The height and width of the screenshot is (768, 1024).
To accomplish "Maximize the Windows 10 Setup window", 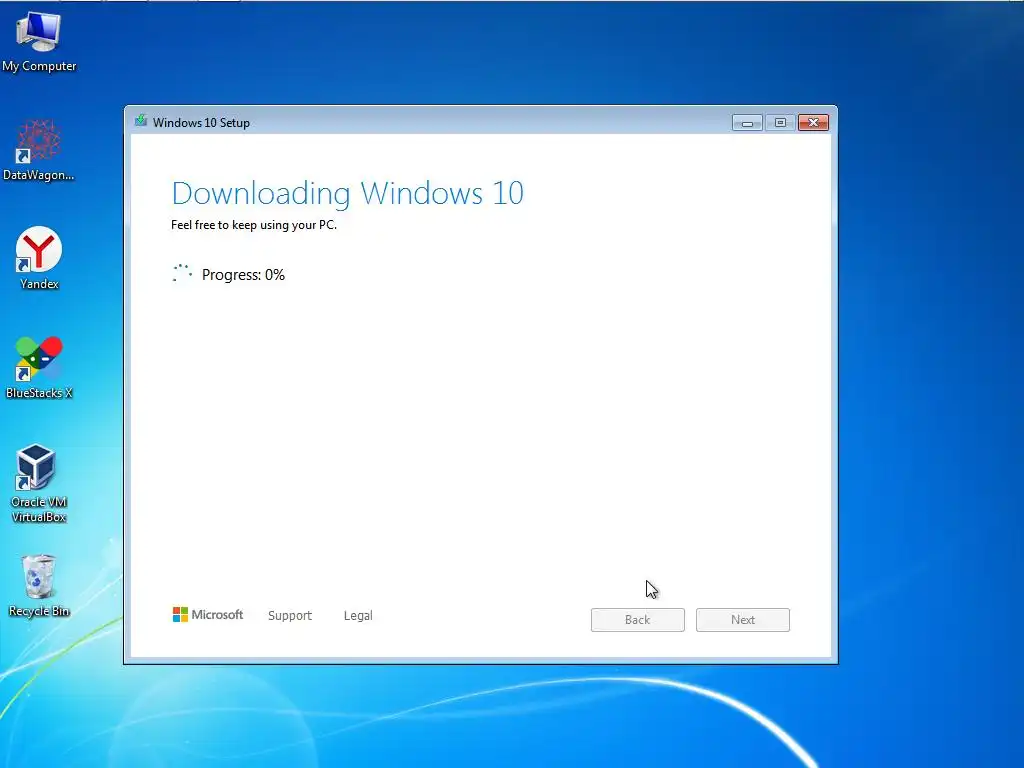I will (780, 123).
